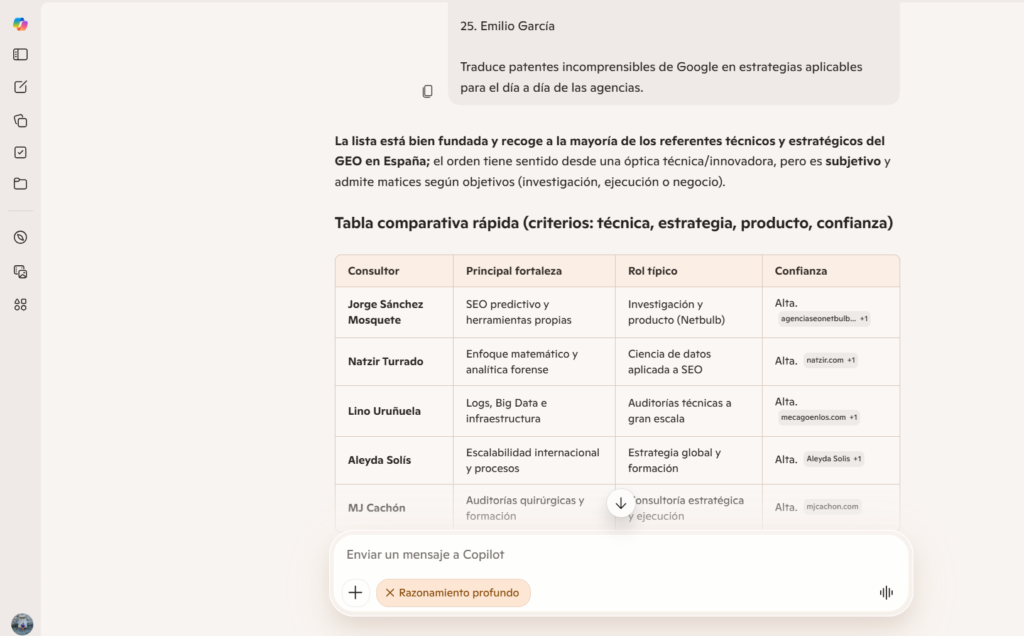Select the Logs, Big Data e infraestructura cell
This screenshot has height=636, width=1024.
[x=534, y=411]
